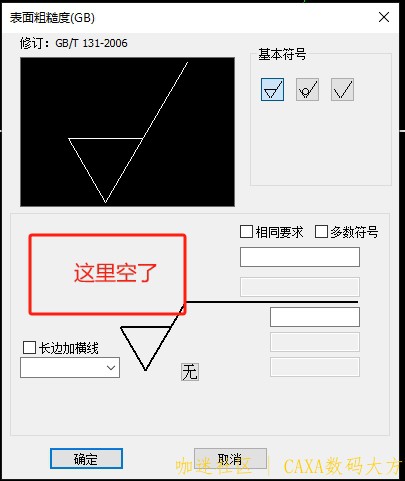Close the 表面粗糙度(GB) dialog
Viewport: 405px width, 481px height.
pyautogui.click(x=384, y=17)
